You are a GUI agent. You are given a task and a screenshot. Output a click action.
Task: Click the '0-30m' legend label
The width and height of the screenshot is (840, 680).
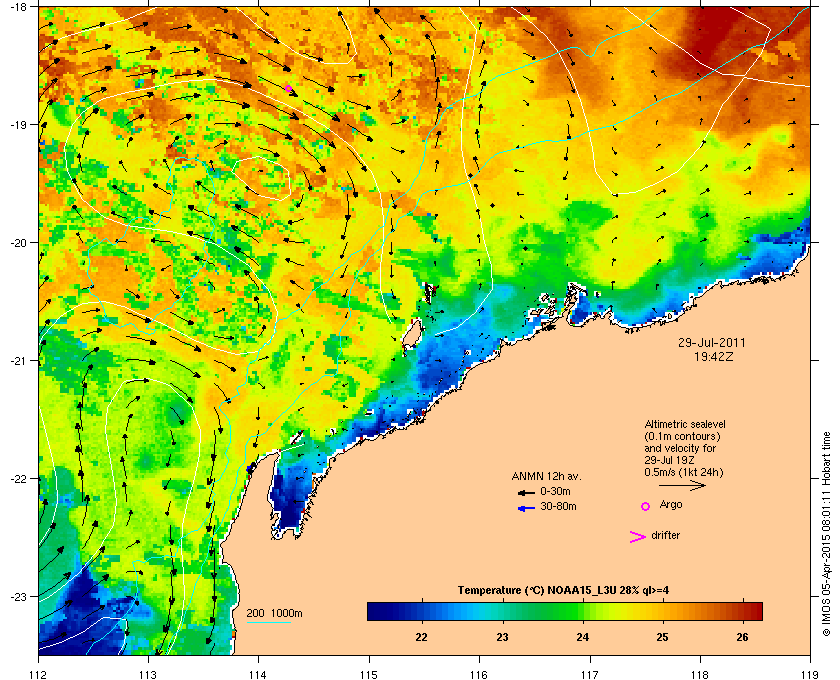click(555, 491)
